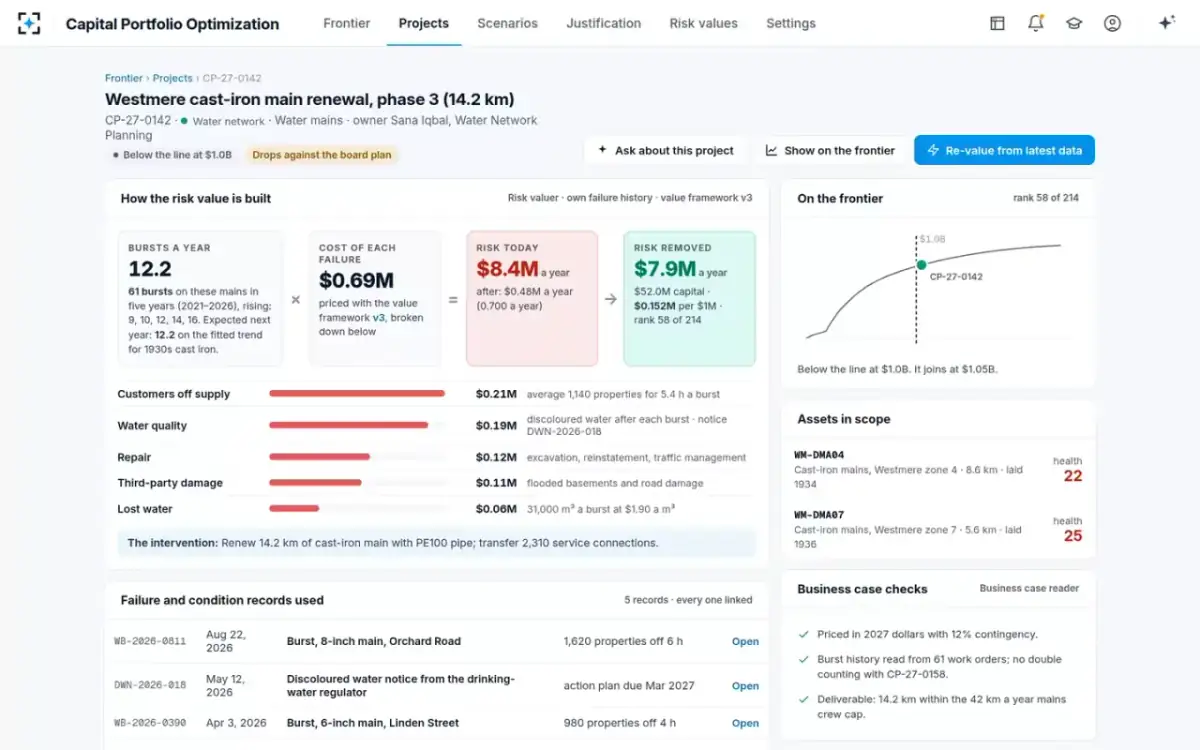
Task: Click 5 records every one linked label
Action: point(688,600)
